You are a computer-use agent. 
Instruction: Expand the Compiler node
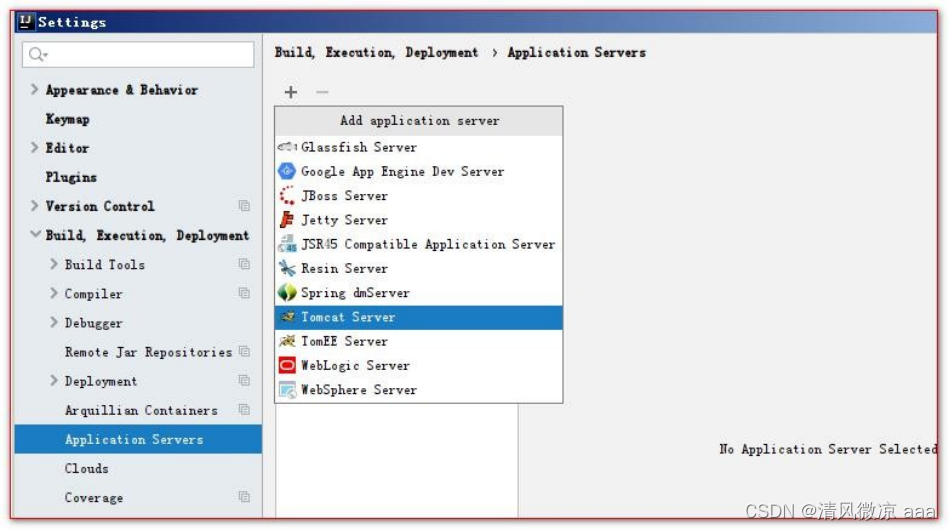click(x=54, y=293)
